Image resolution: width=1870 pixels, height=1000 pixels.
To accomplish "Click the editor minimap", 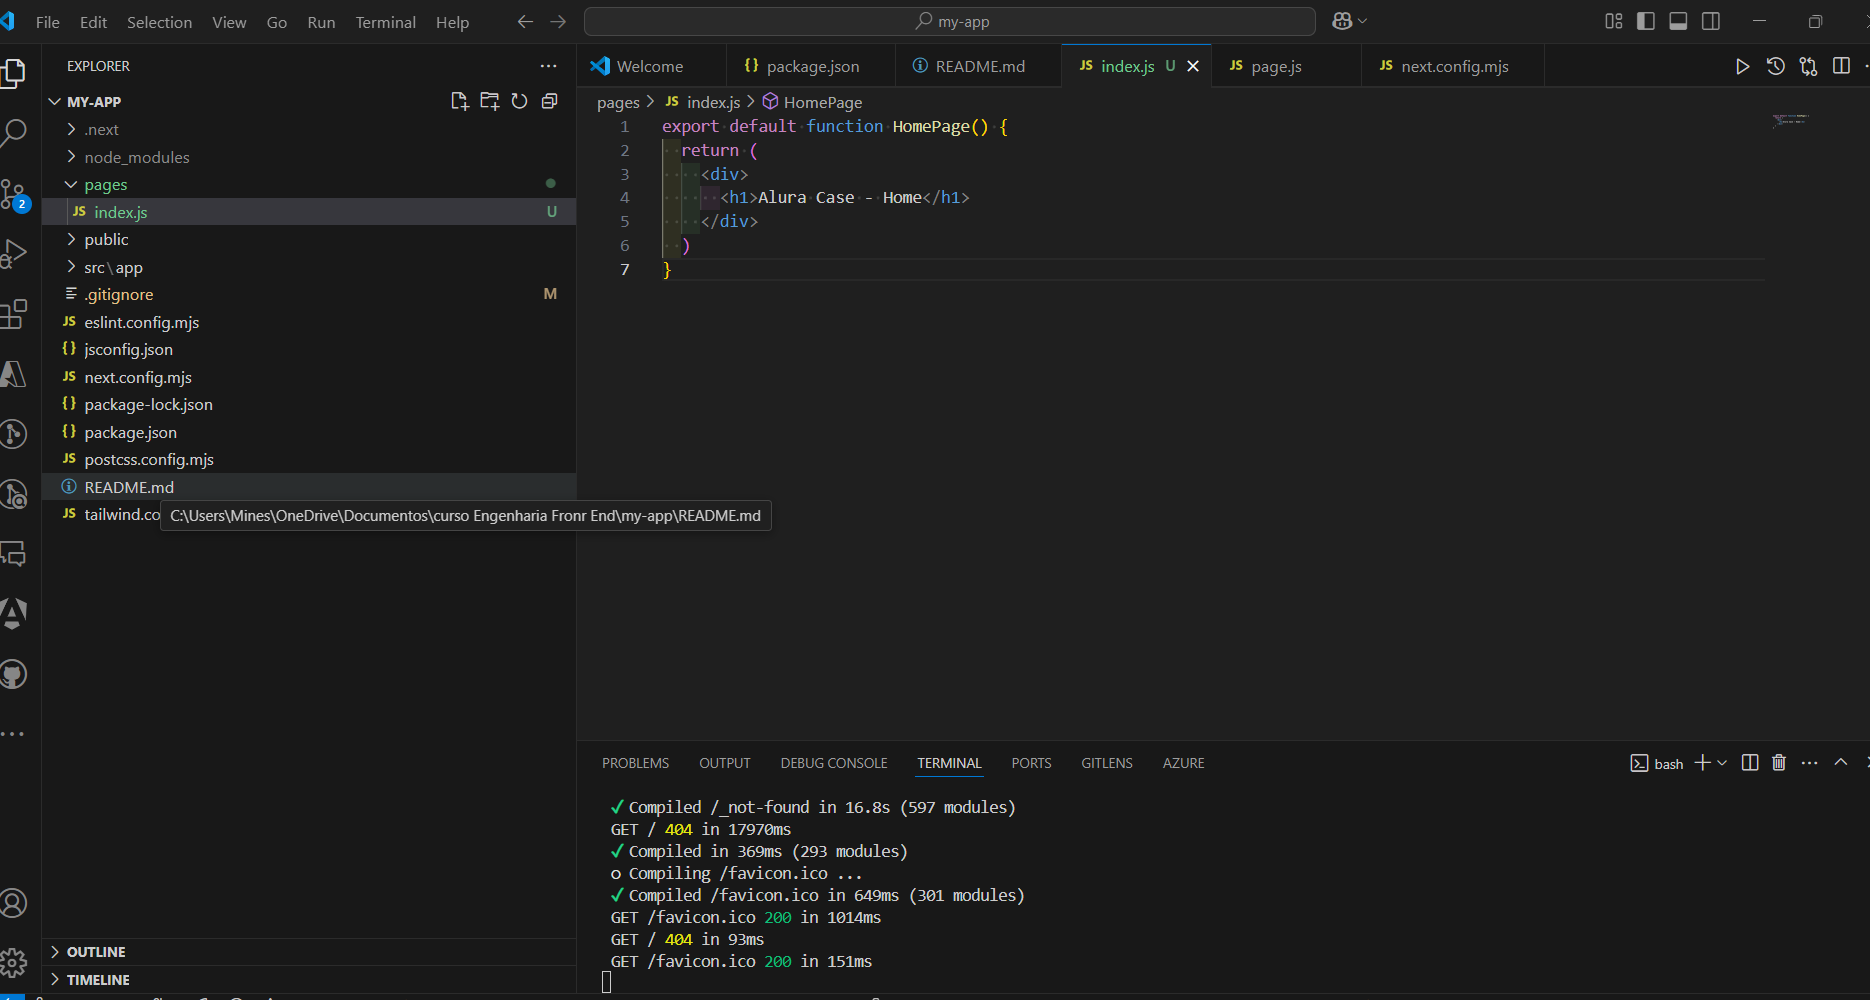I will (x=1790, y=120).
